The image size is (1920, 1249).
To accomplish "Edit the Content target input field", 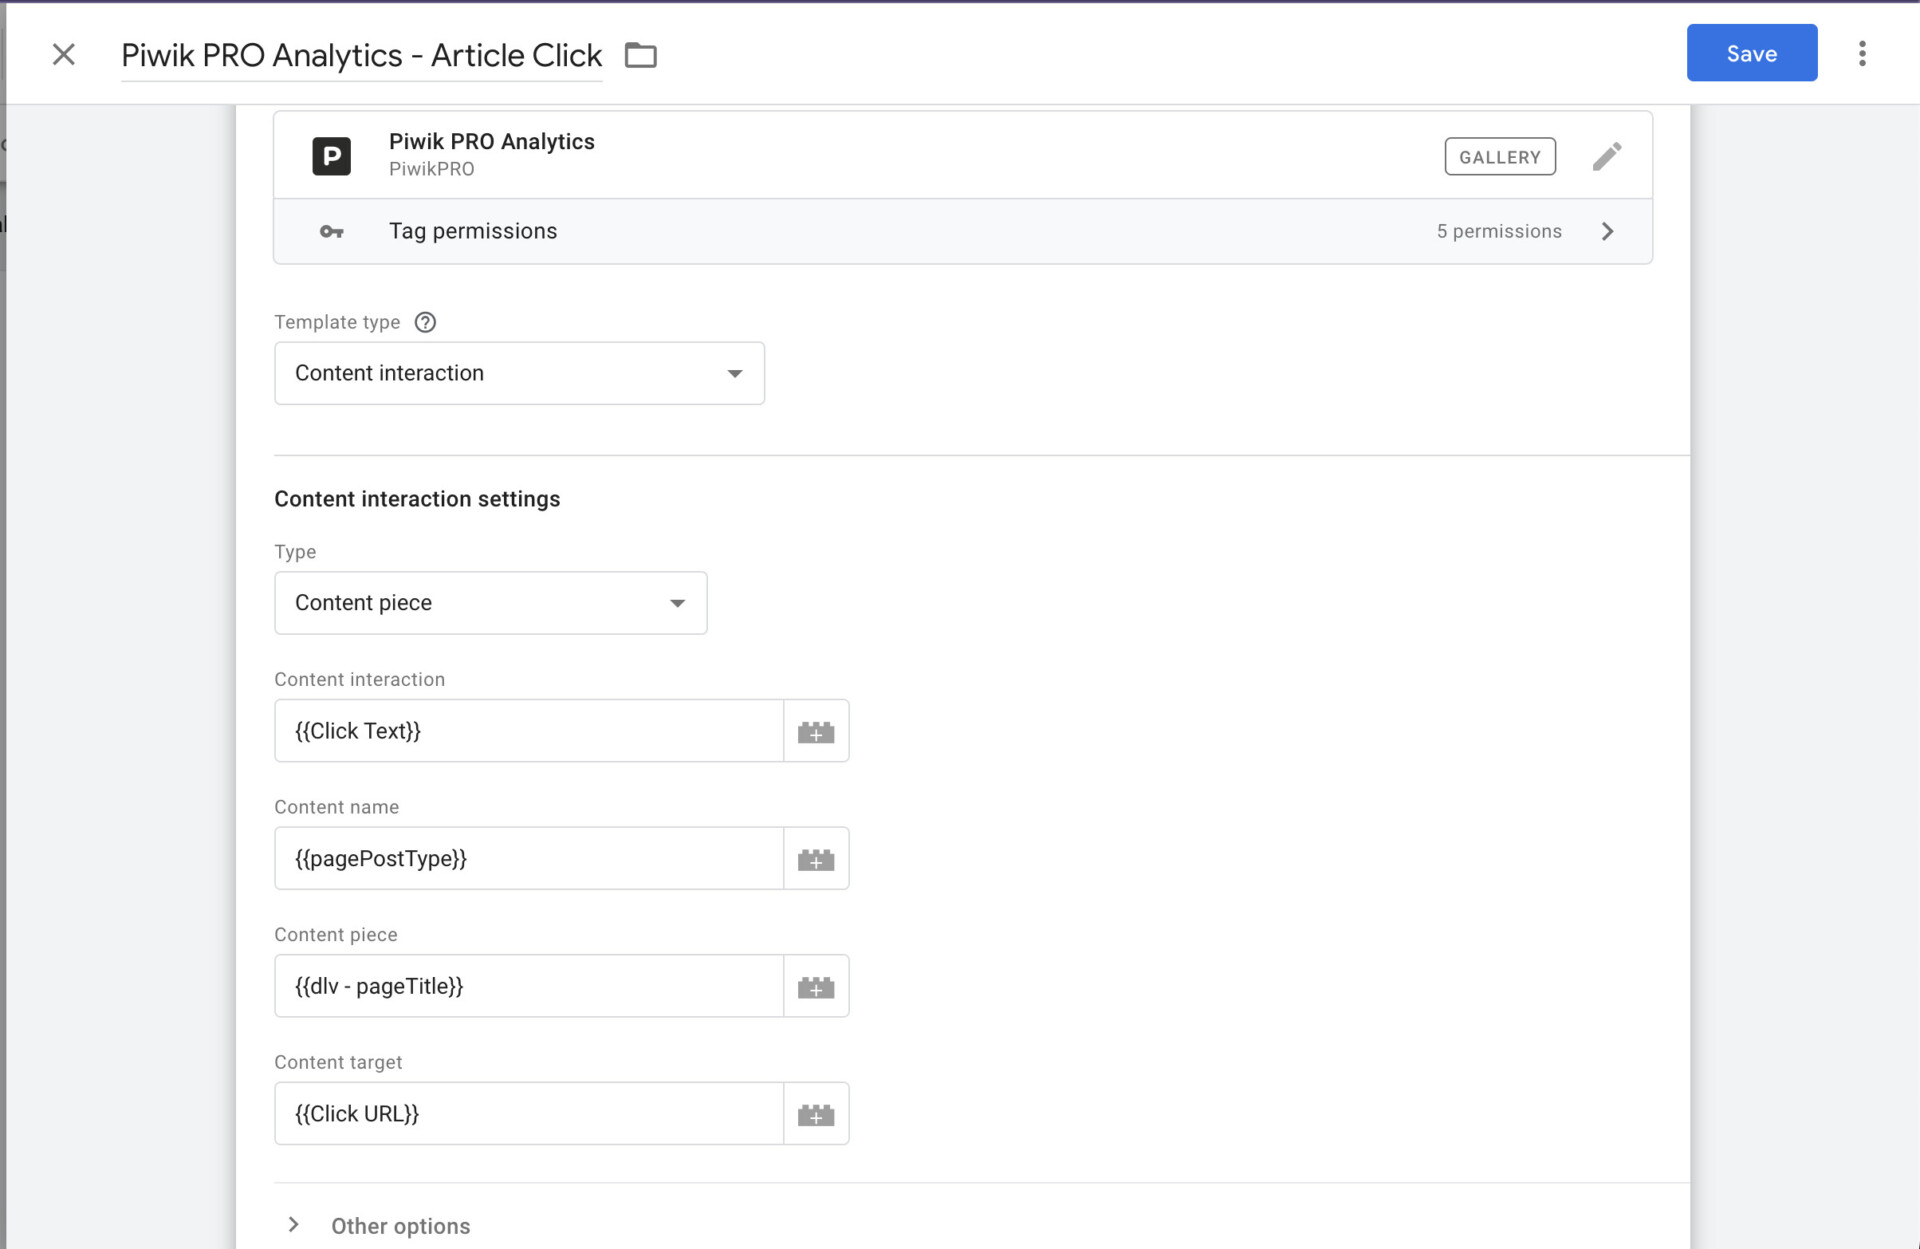I will click(528, 1114).
